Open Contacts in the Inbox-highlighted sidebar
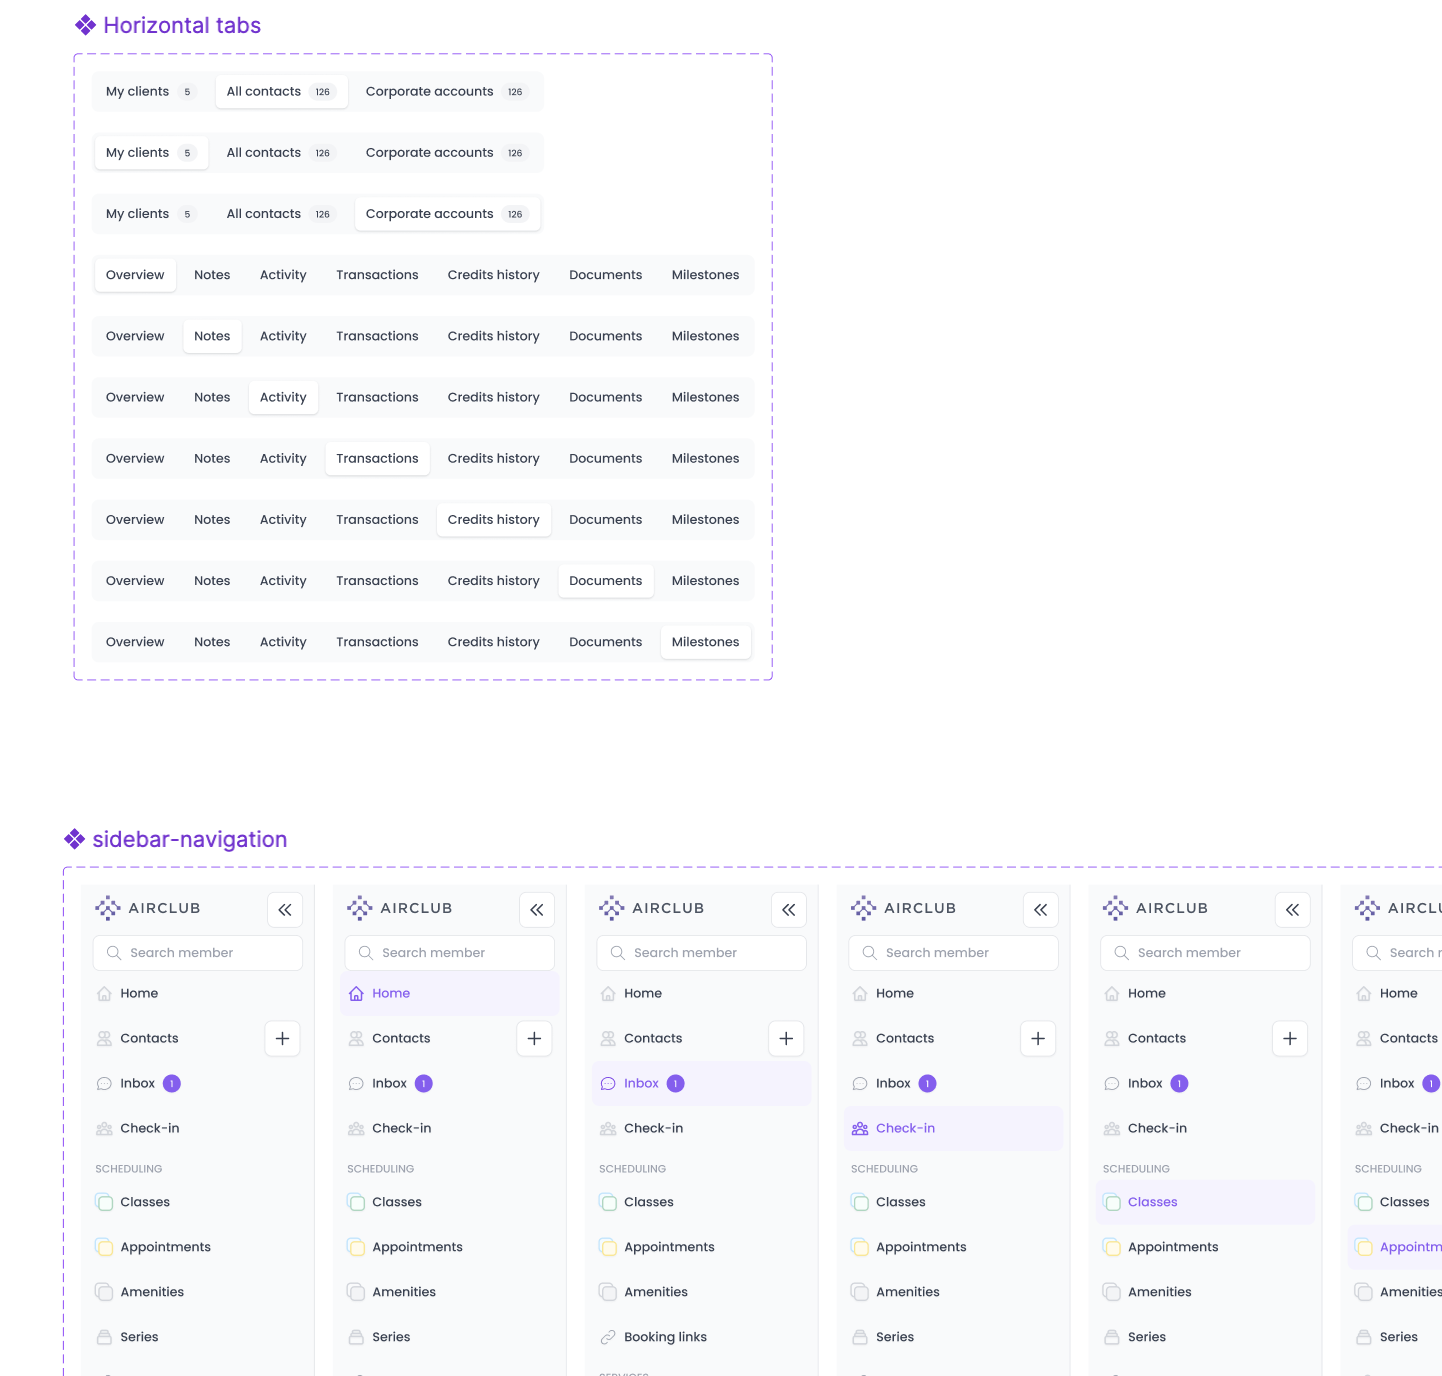The width and height of the screenshot is (1442, 1376). pyautogui.click(x=653, y=1038)
